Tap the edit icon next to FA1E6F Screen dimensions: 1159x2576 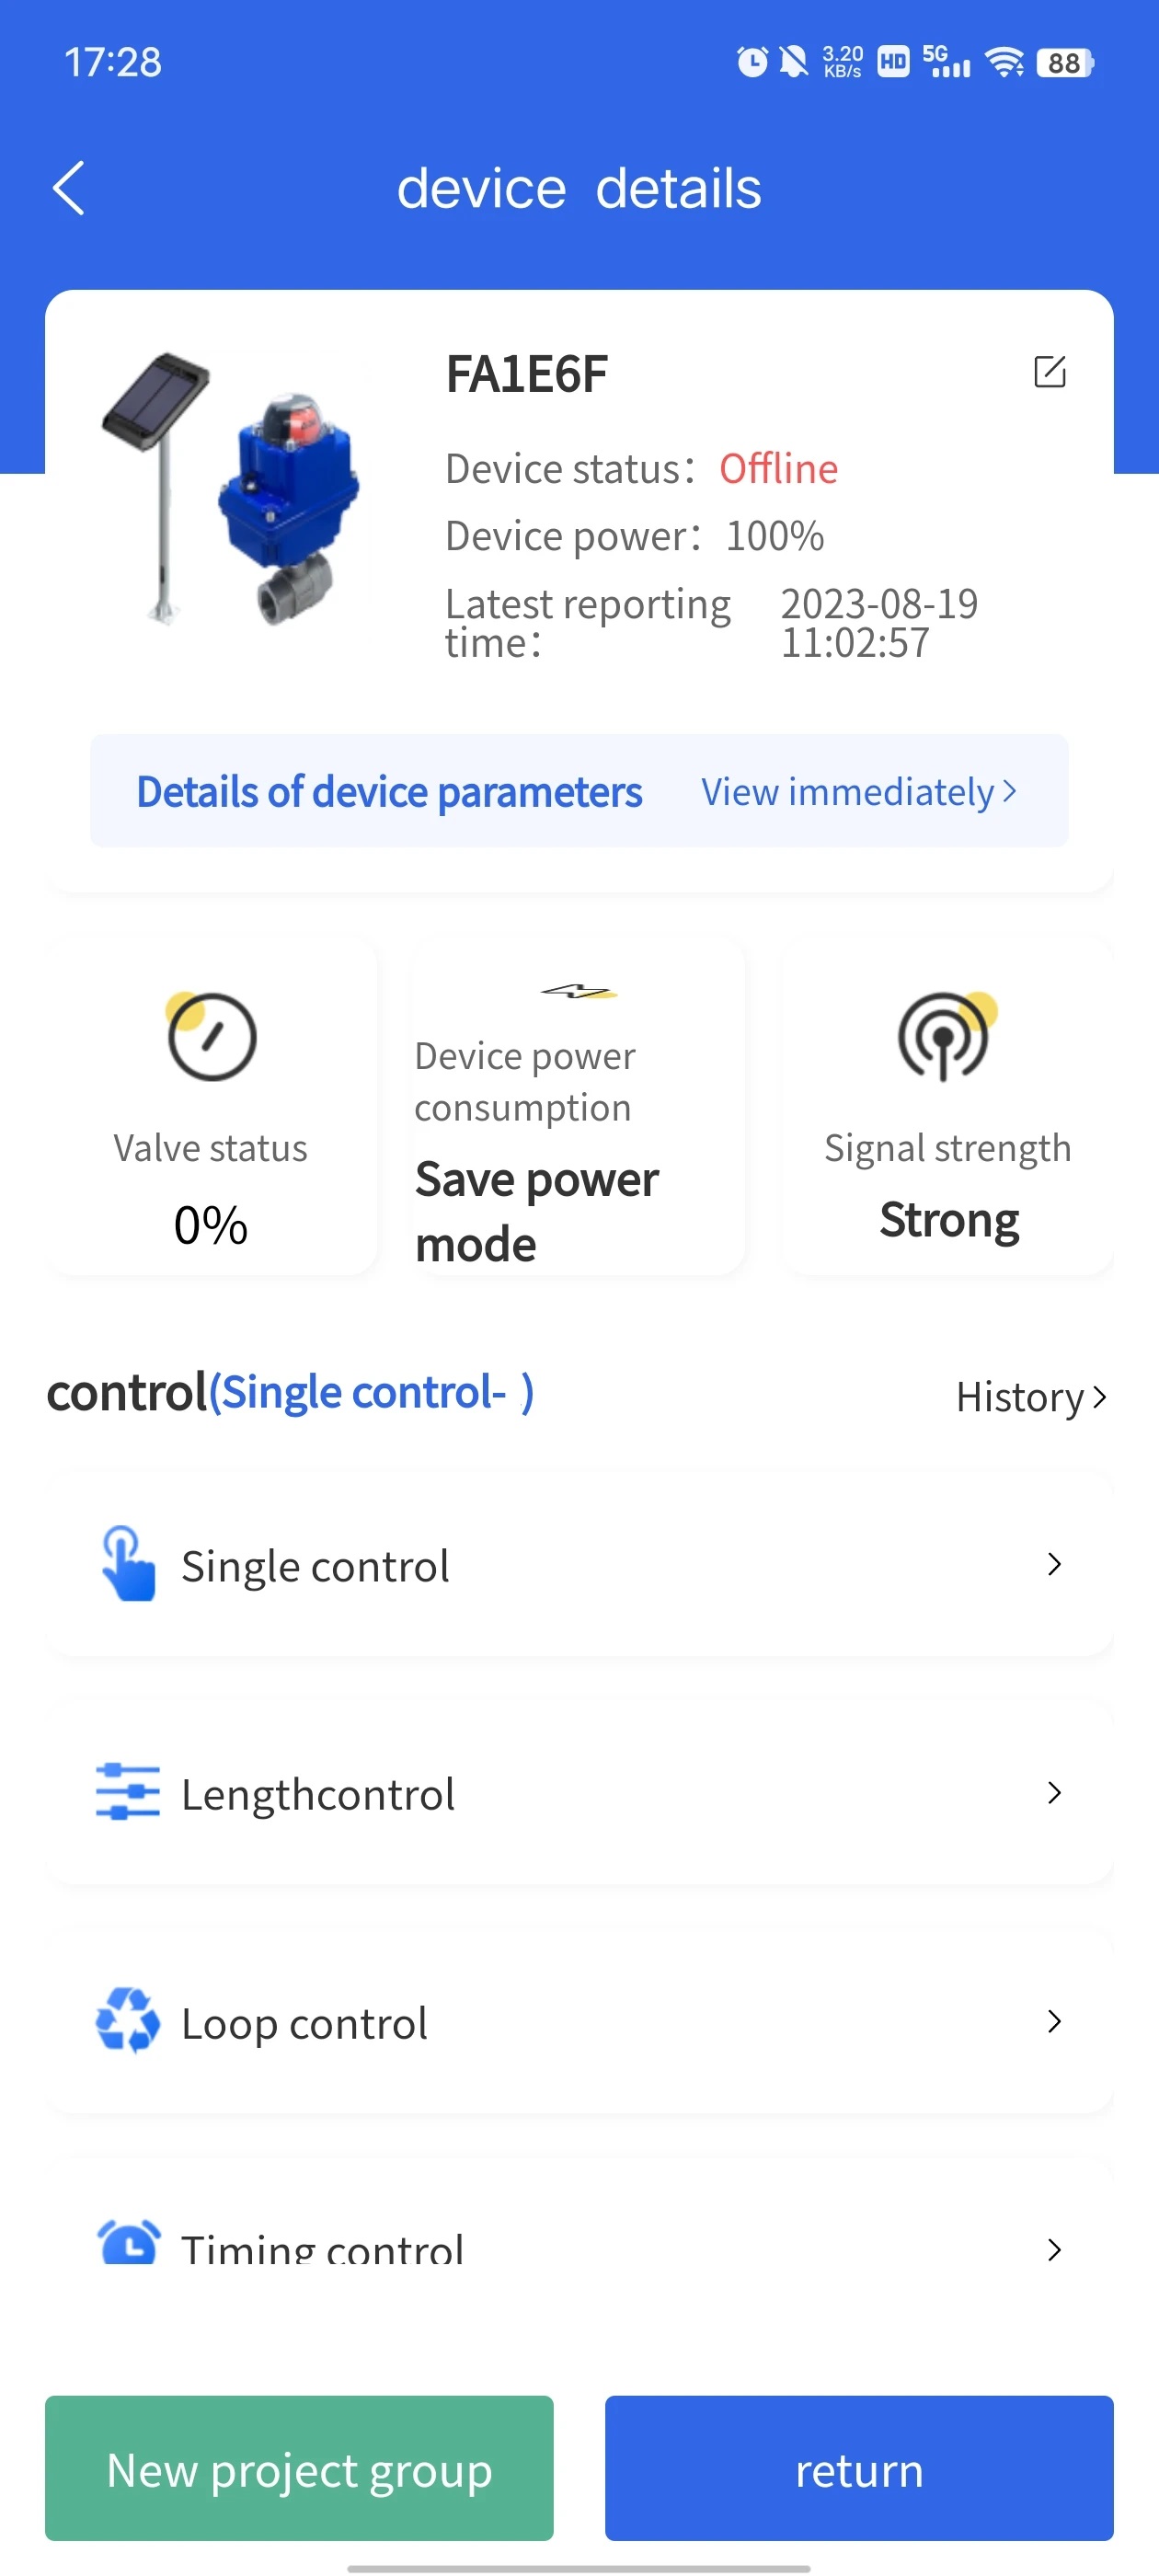(1049, 372)
